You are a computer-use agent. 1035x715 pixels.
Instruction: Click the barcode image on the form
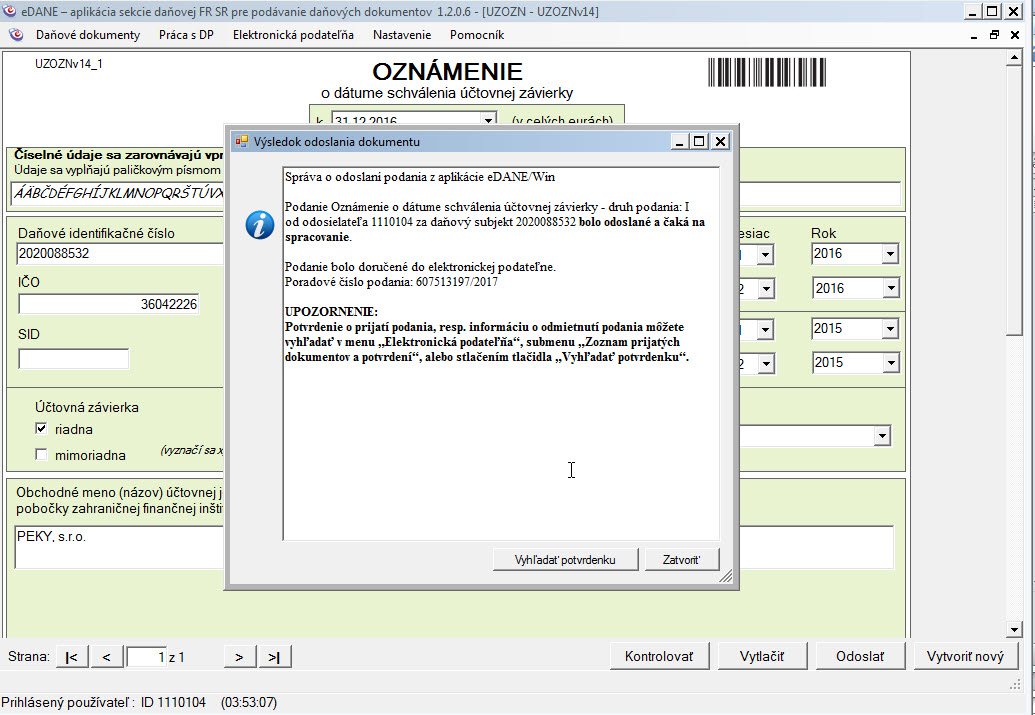766,72
